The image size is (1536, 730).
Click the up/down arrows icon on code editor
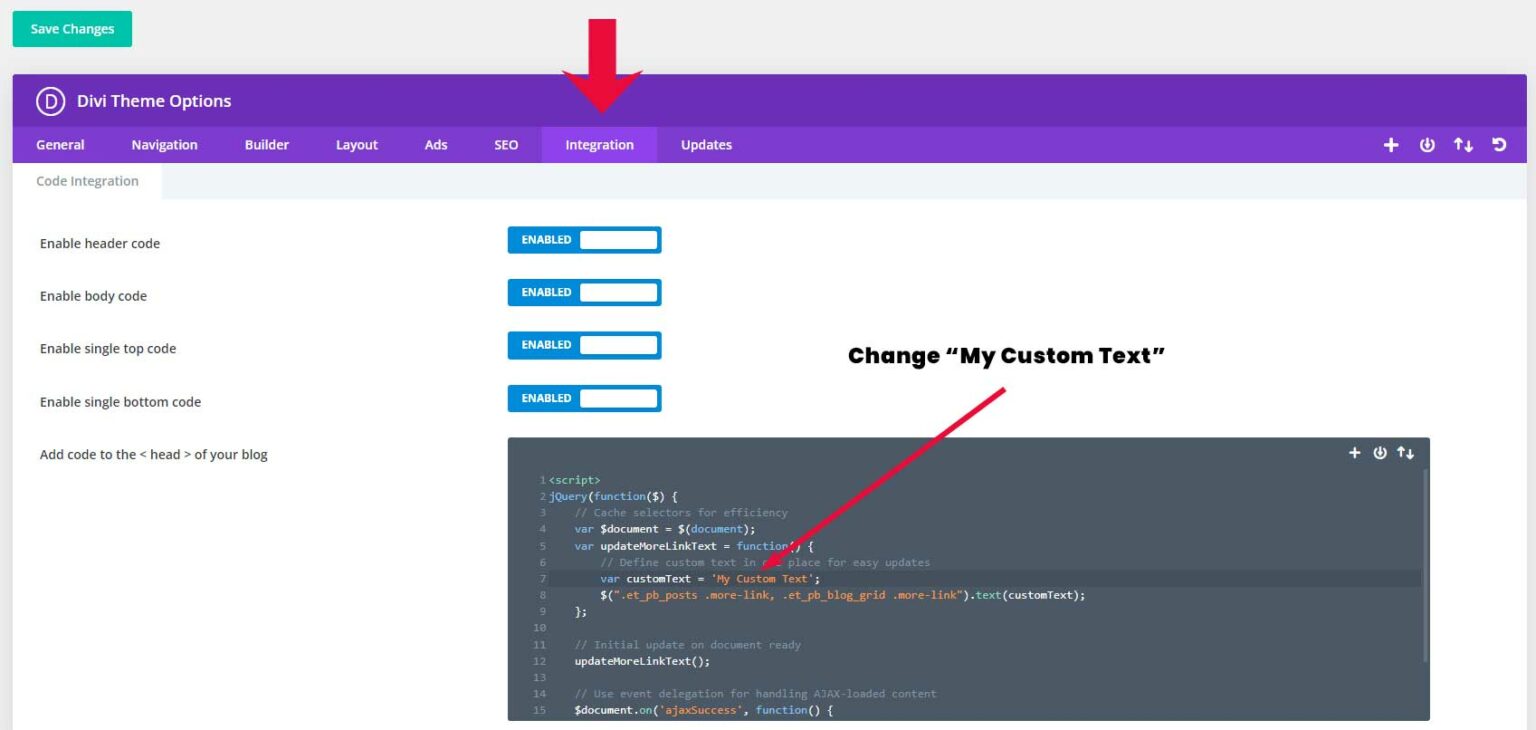1406,452
